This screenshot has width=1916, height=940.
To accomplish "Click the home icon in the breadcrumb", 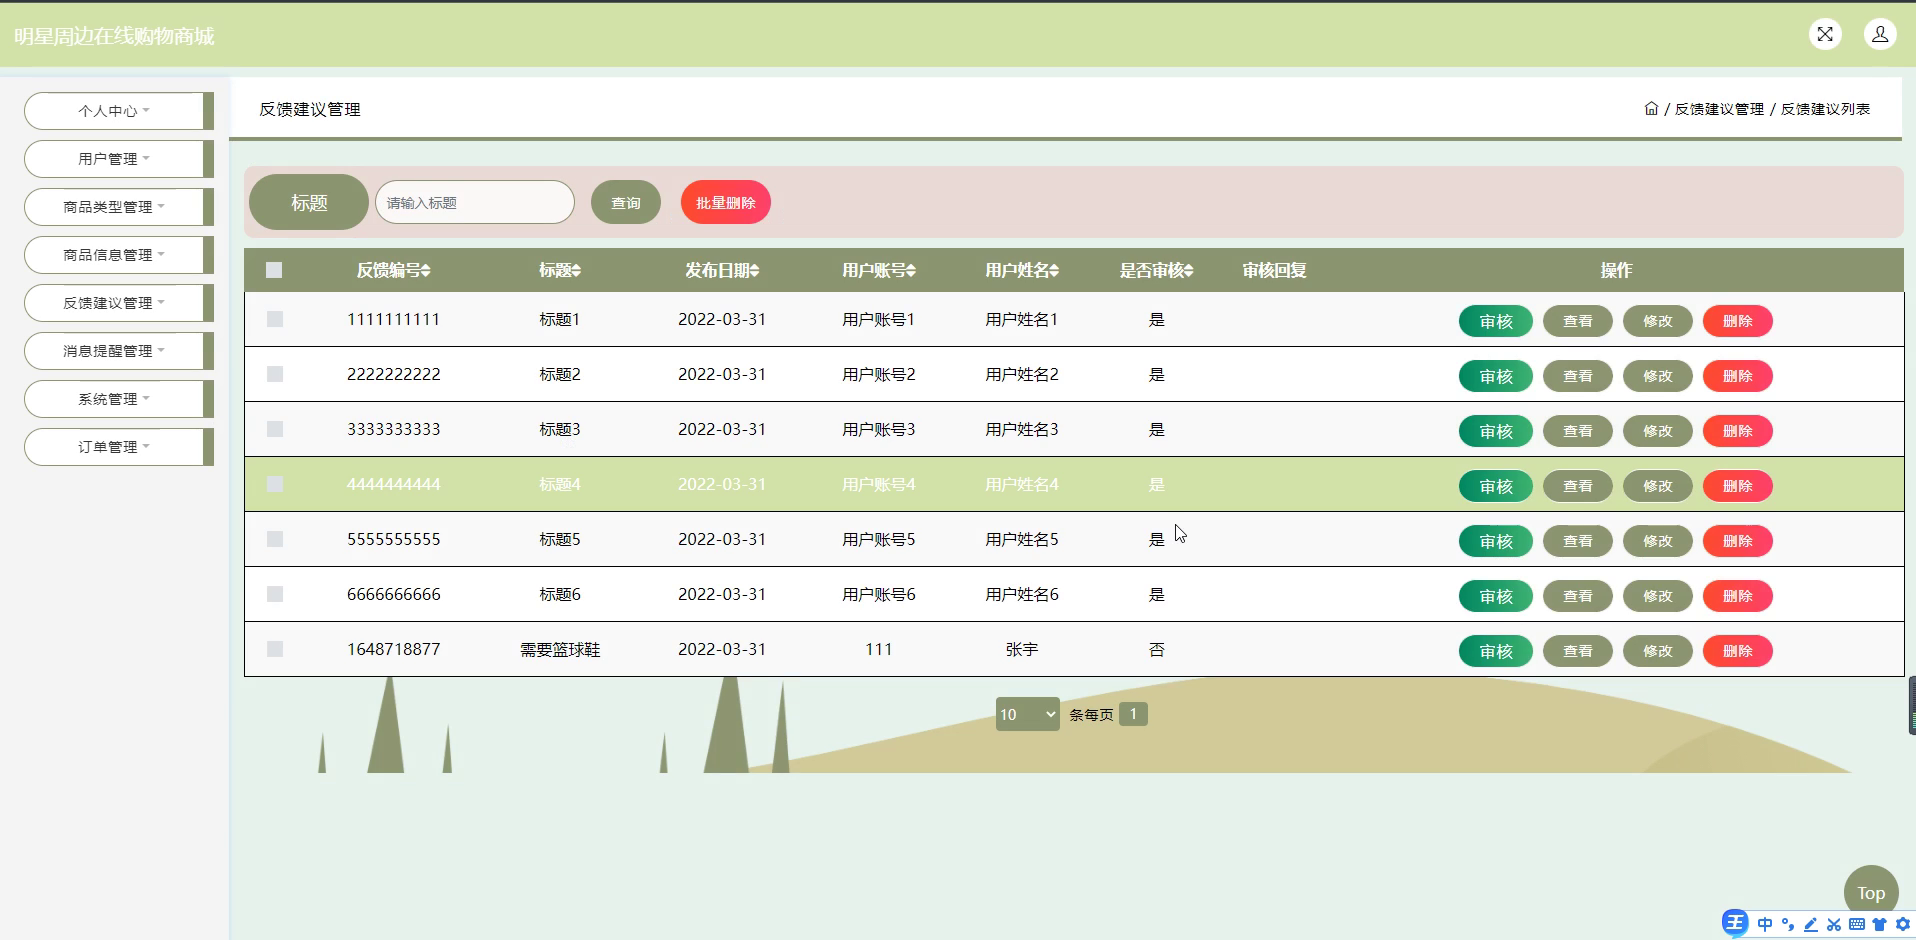I will coord(1651,108).
